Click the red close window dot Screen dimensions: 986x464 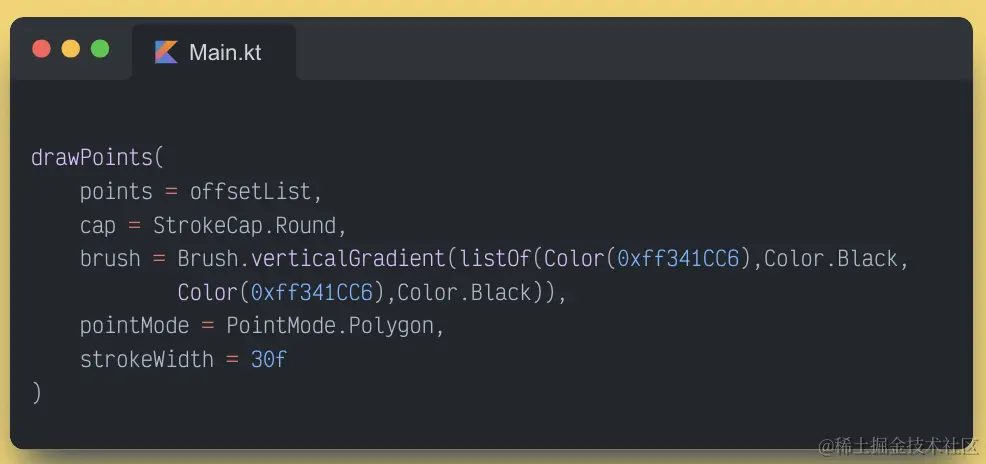click(x=42, y=49)
